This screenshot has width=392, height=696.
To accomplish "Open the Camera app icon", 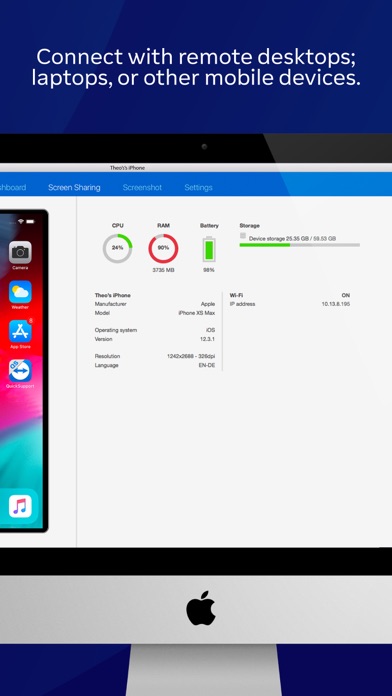I will 20,252.
